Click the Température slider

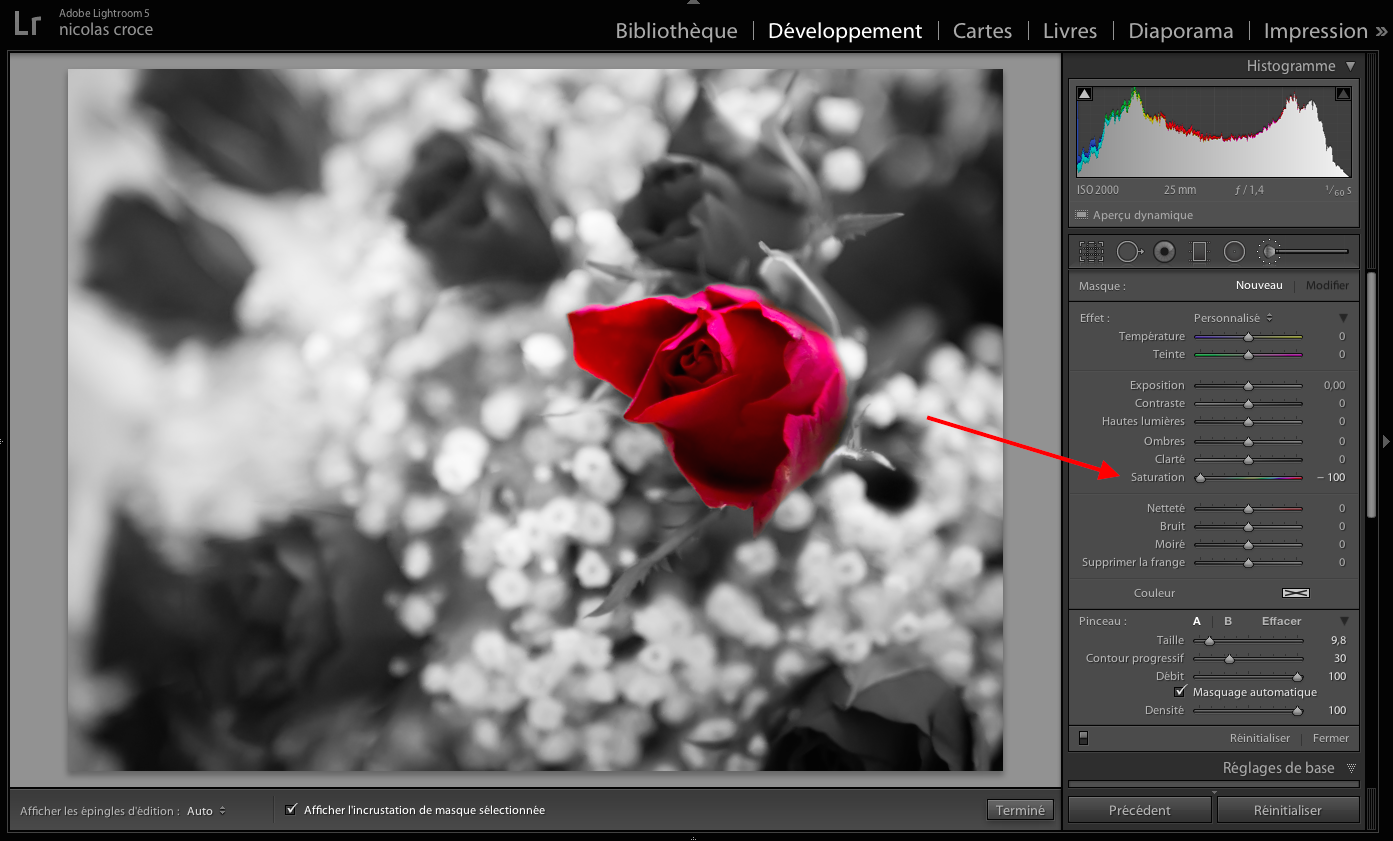coord(1249,337)
